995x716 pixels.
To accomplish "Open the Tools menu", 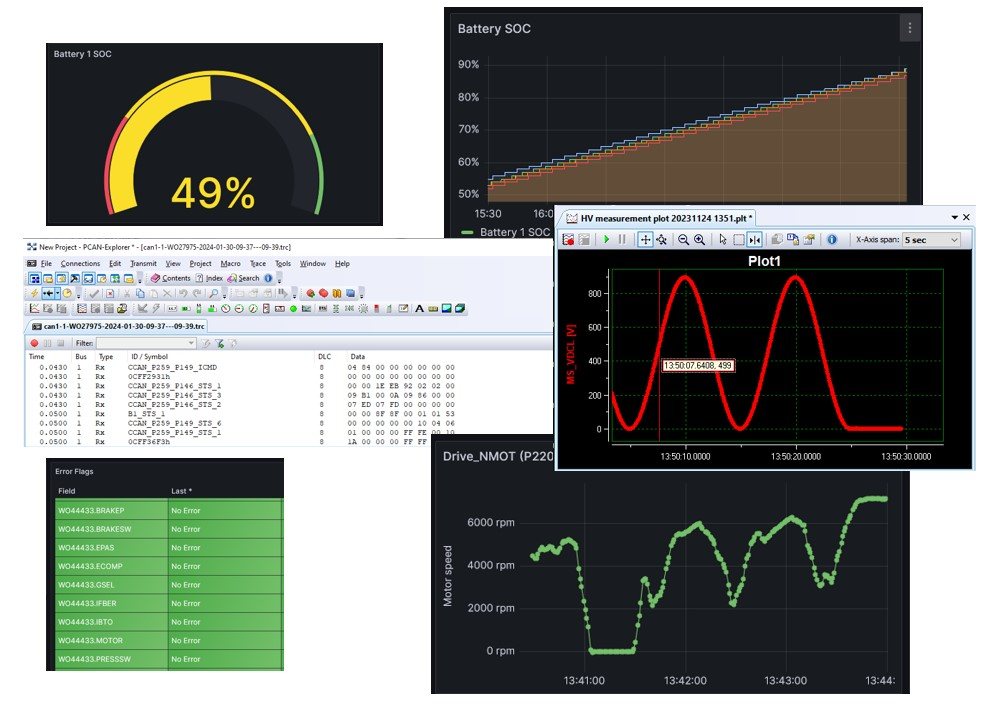I will click(x=282, y=263).
